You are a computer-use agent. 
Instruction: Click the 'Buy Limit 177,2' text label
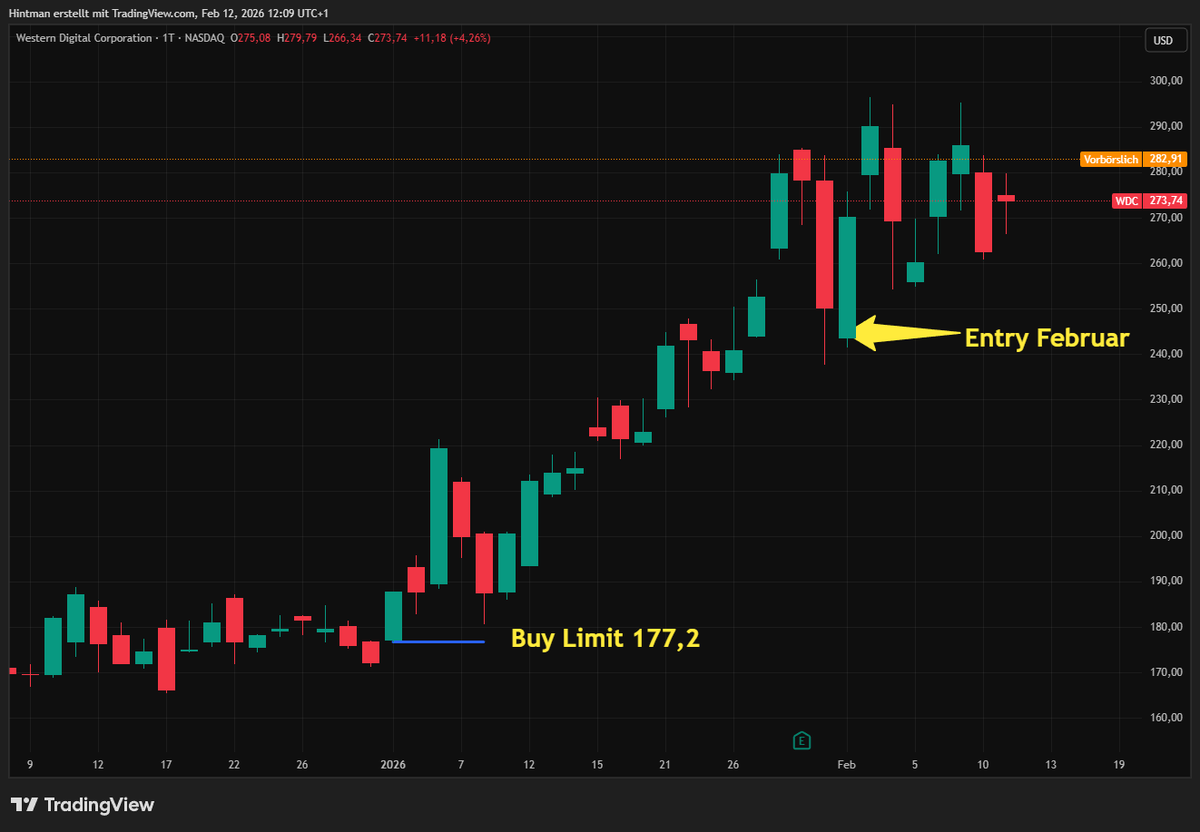605,638
